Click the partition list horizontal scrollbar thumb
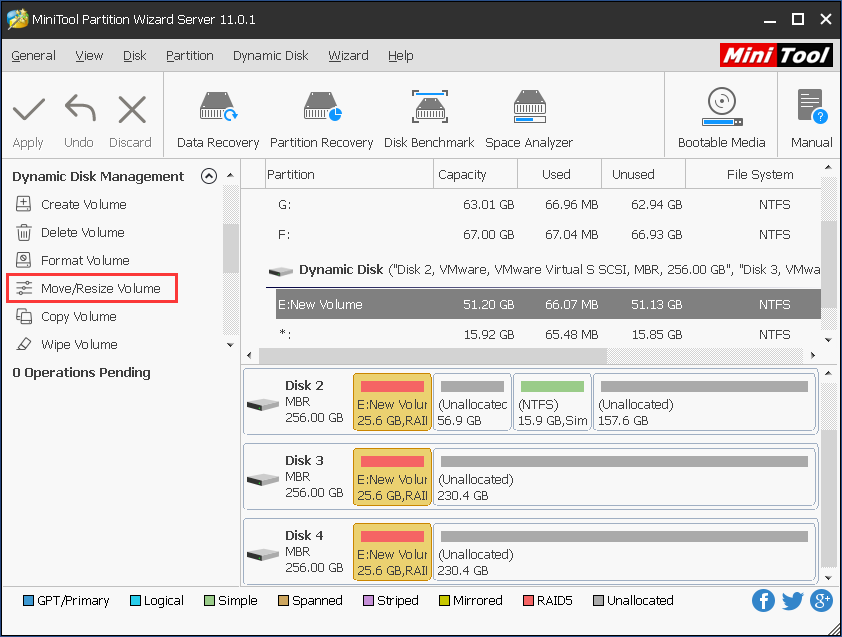 tap(433, 356)
